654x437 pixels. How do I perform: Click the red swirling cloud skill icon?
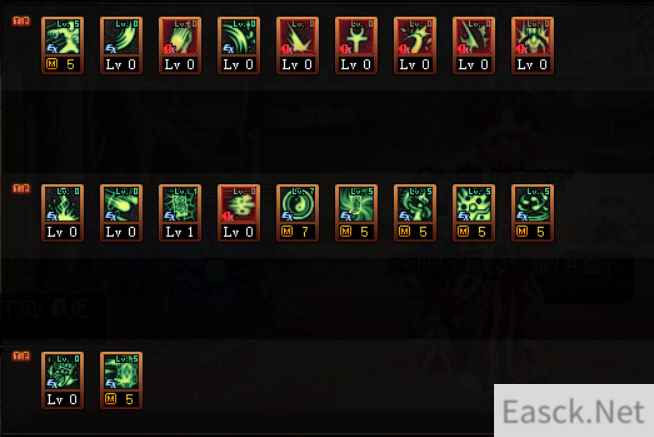239,213
